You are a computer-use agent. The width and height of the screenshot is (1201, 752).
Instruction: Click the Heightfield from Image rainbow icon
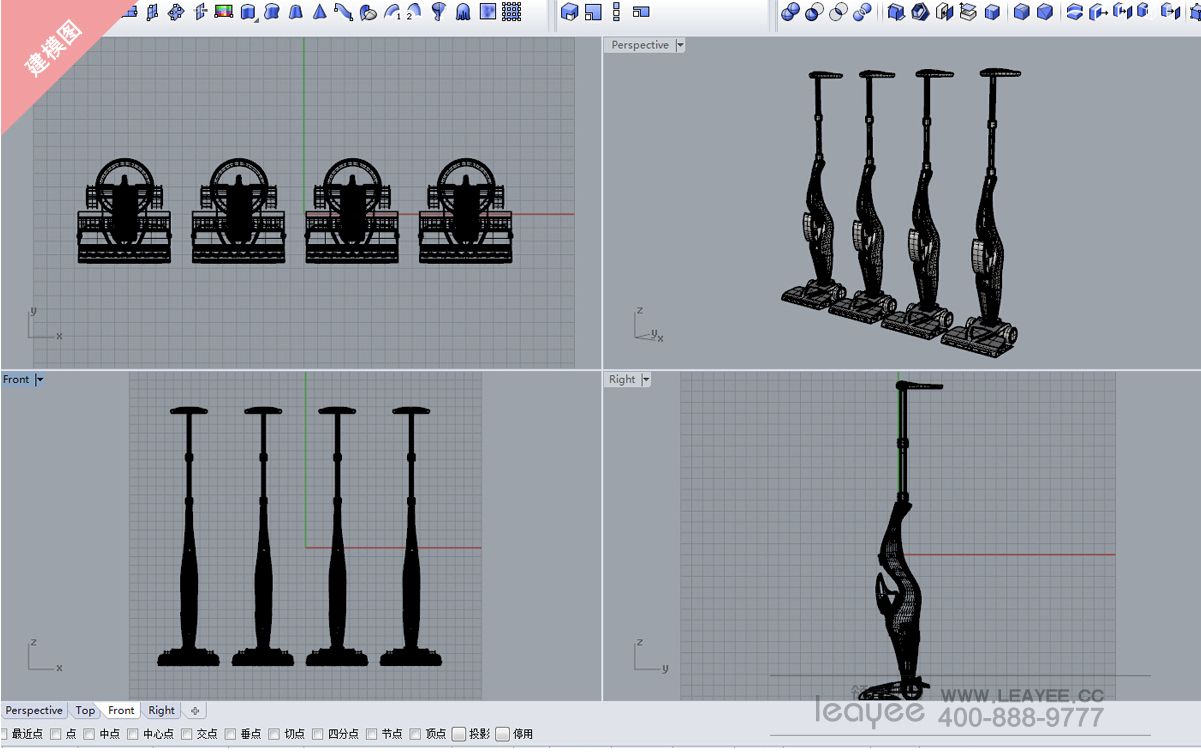223,12
